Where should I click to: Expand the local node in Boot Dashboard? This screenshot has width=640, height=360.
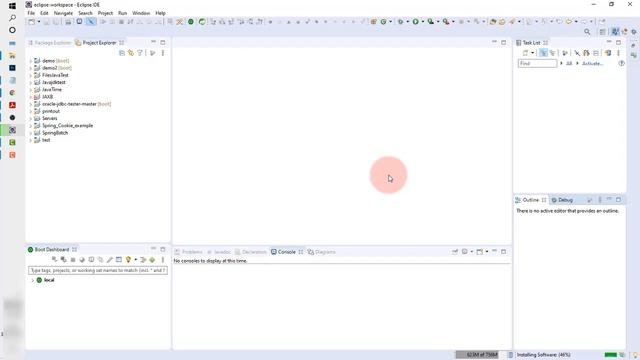(33, 280)
